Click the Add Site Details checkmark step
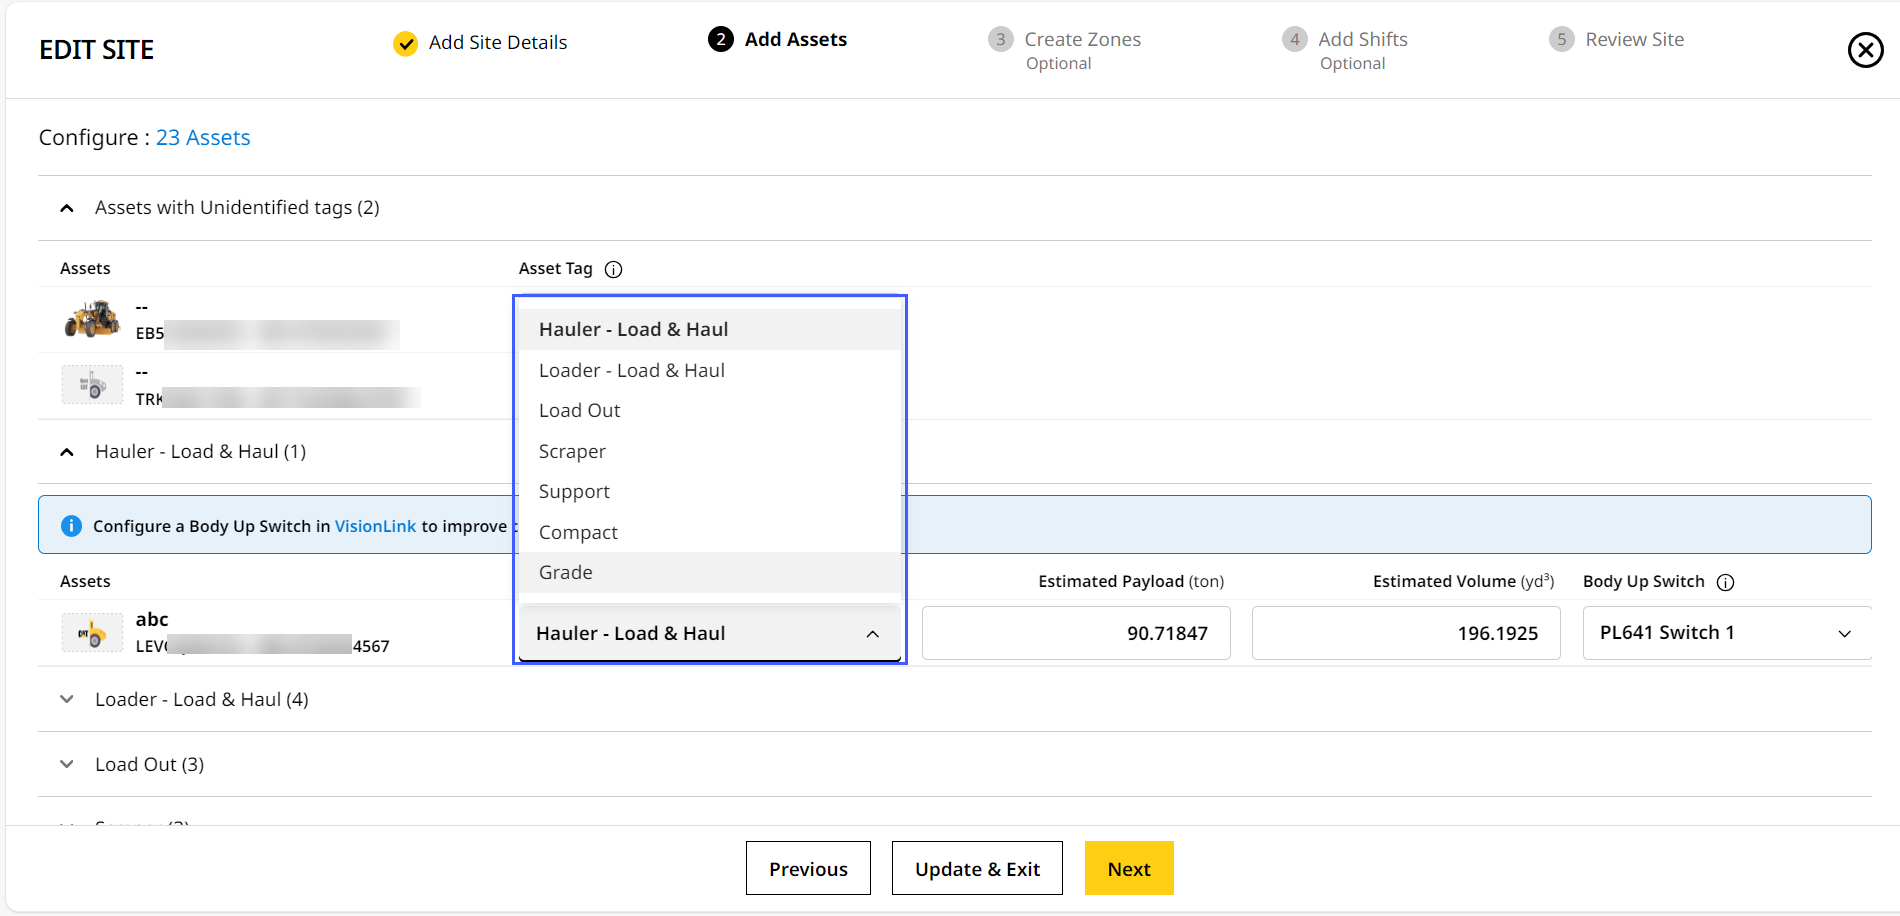The image size is (1900, 916). coord(405,43)
